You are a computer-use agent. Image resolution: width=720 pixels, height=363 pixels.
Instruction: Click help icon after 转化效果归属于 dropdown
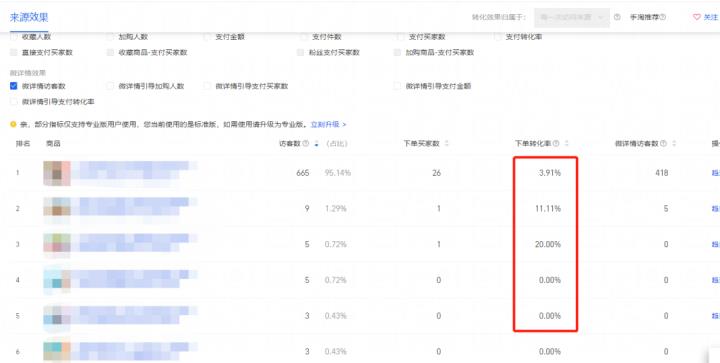[x=617, y=17]
